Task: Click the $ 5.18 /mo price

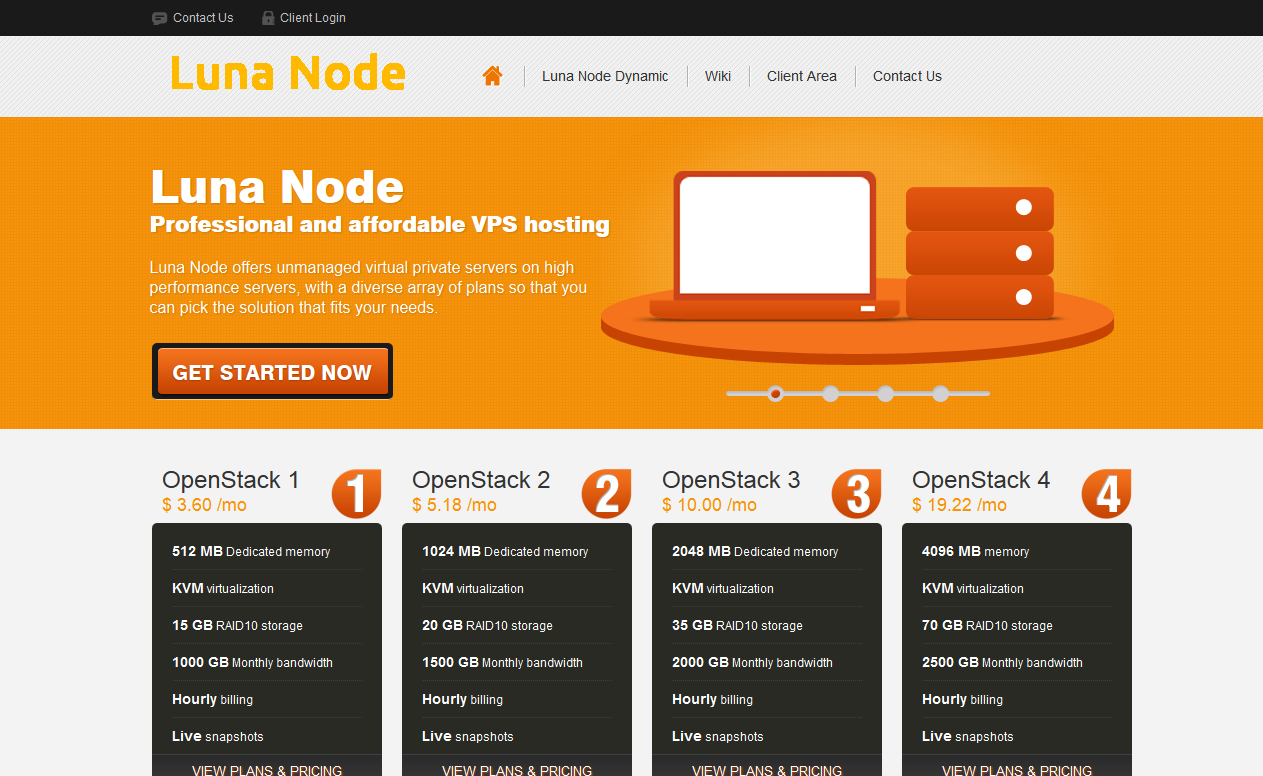Action: point(454,505)
